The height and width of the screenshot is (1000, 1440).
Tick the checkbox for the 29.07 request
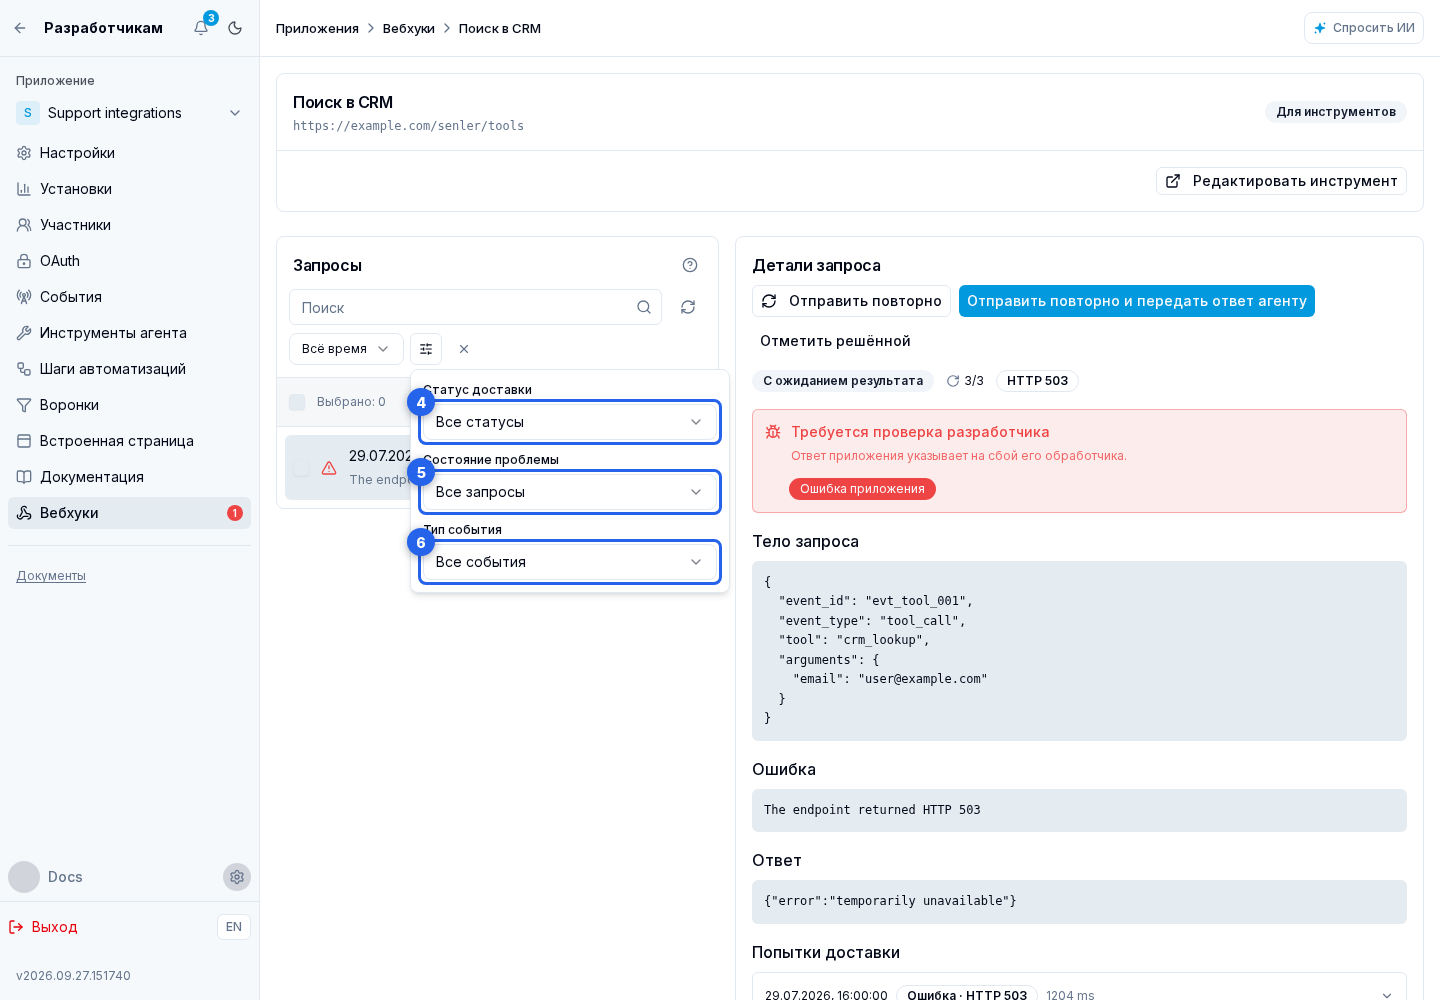coord(301,468)
